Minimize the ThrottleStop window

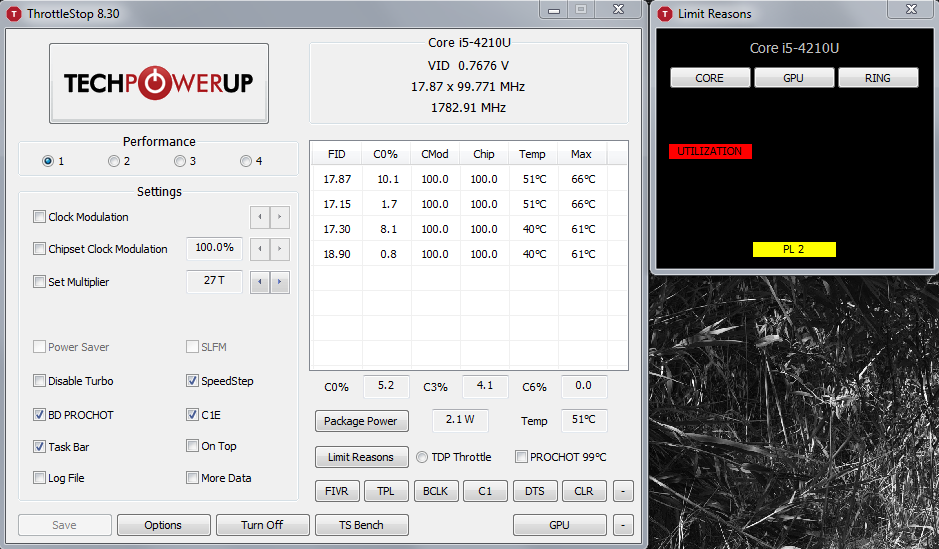pyautogui.click(x=554, y=10)
